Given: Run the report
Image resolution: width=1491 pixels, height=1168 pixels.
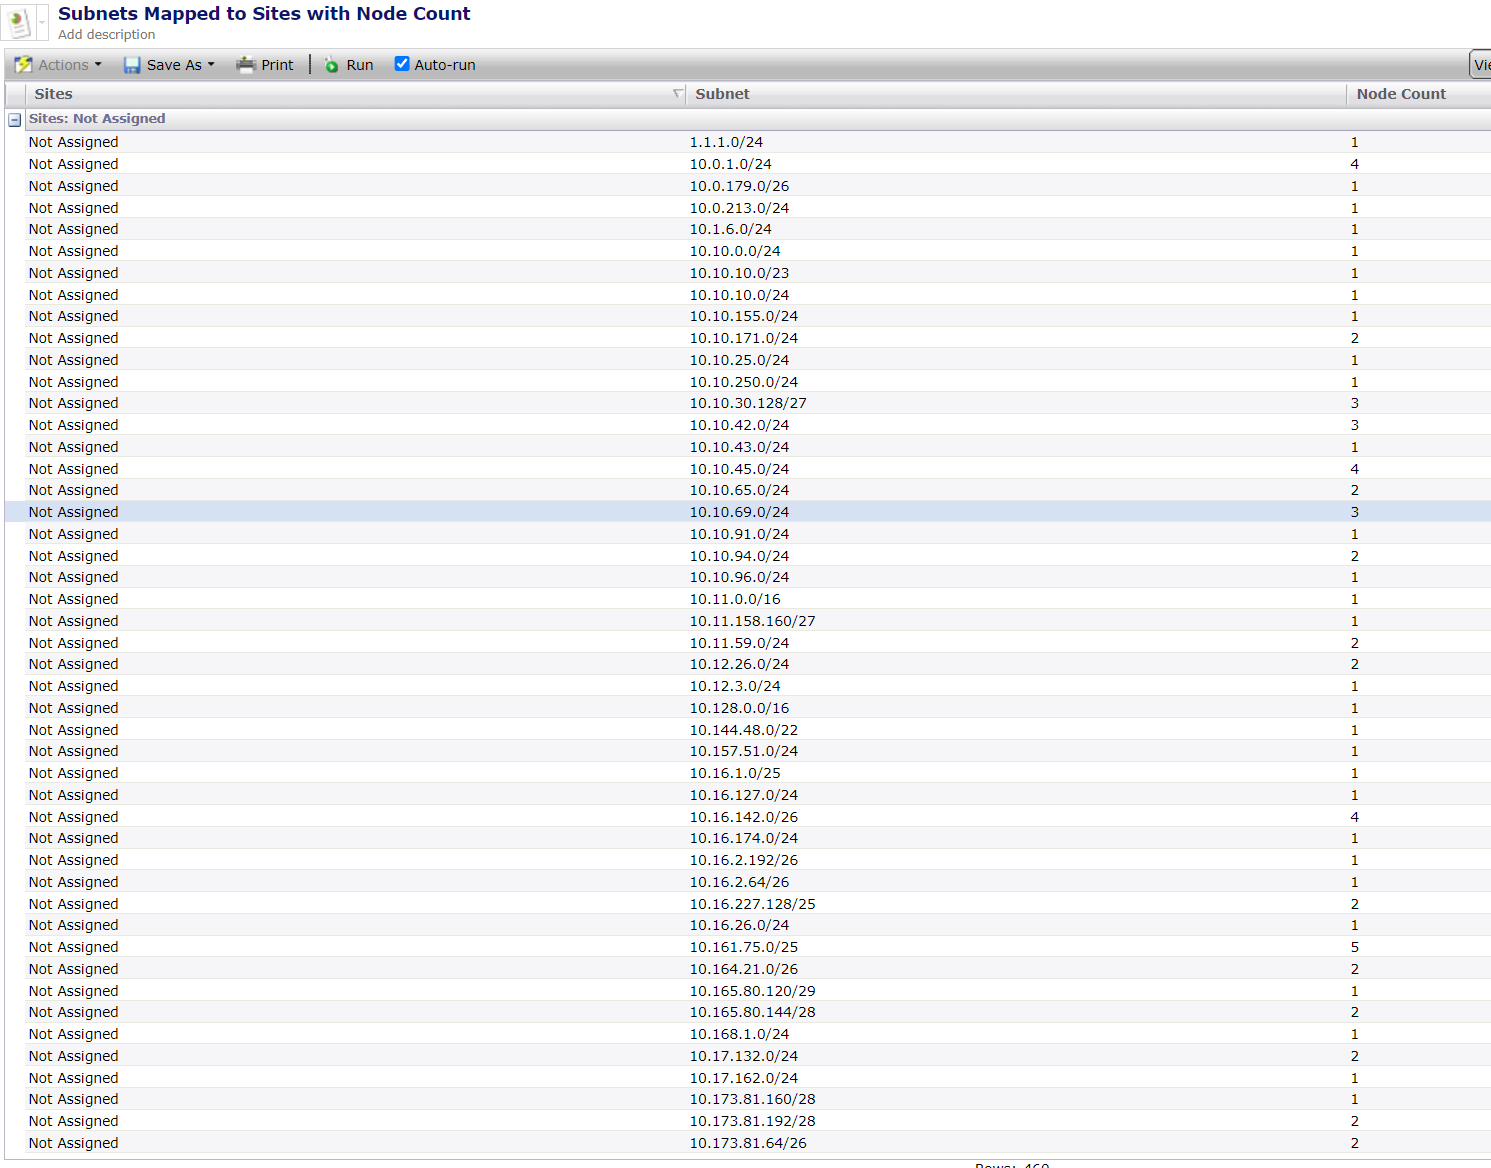Looking at the screenshot, I should point(349,65).
